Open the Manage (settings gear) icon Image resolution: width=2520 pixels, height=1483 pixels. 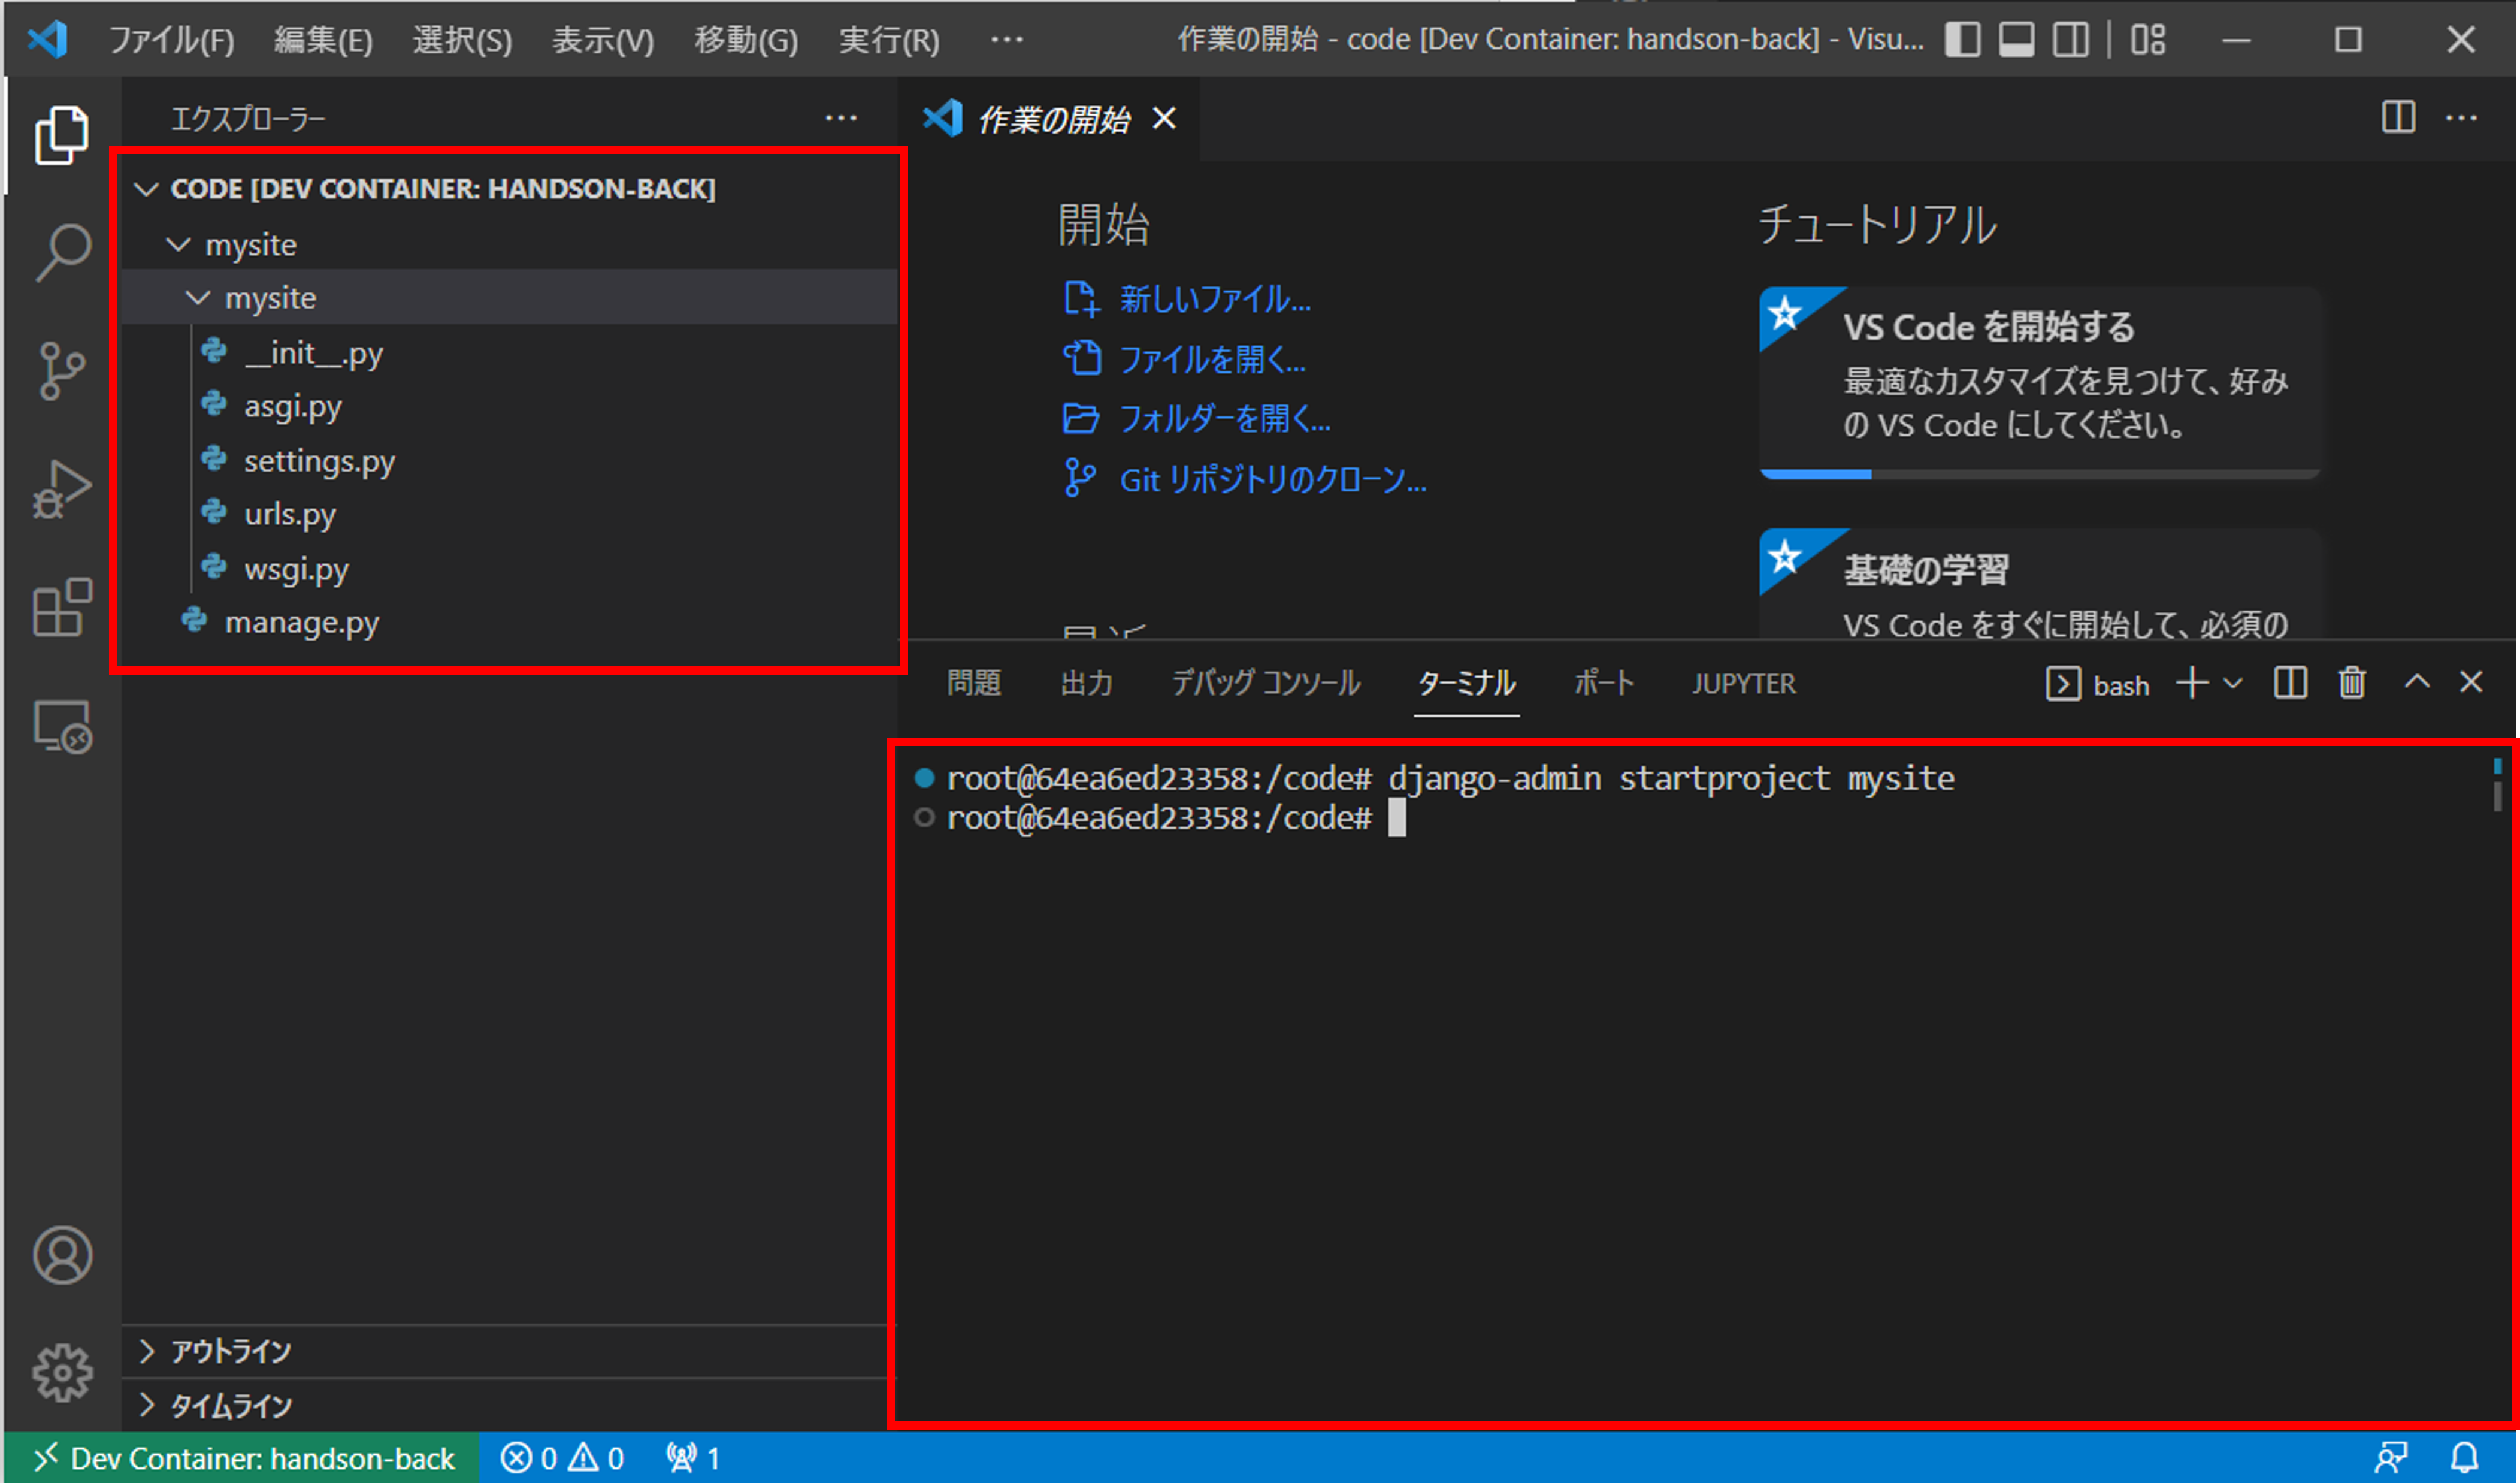point(62,1373)
